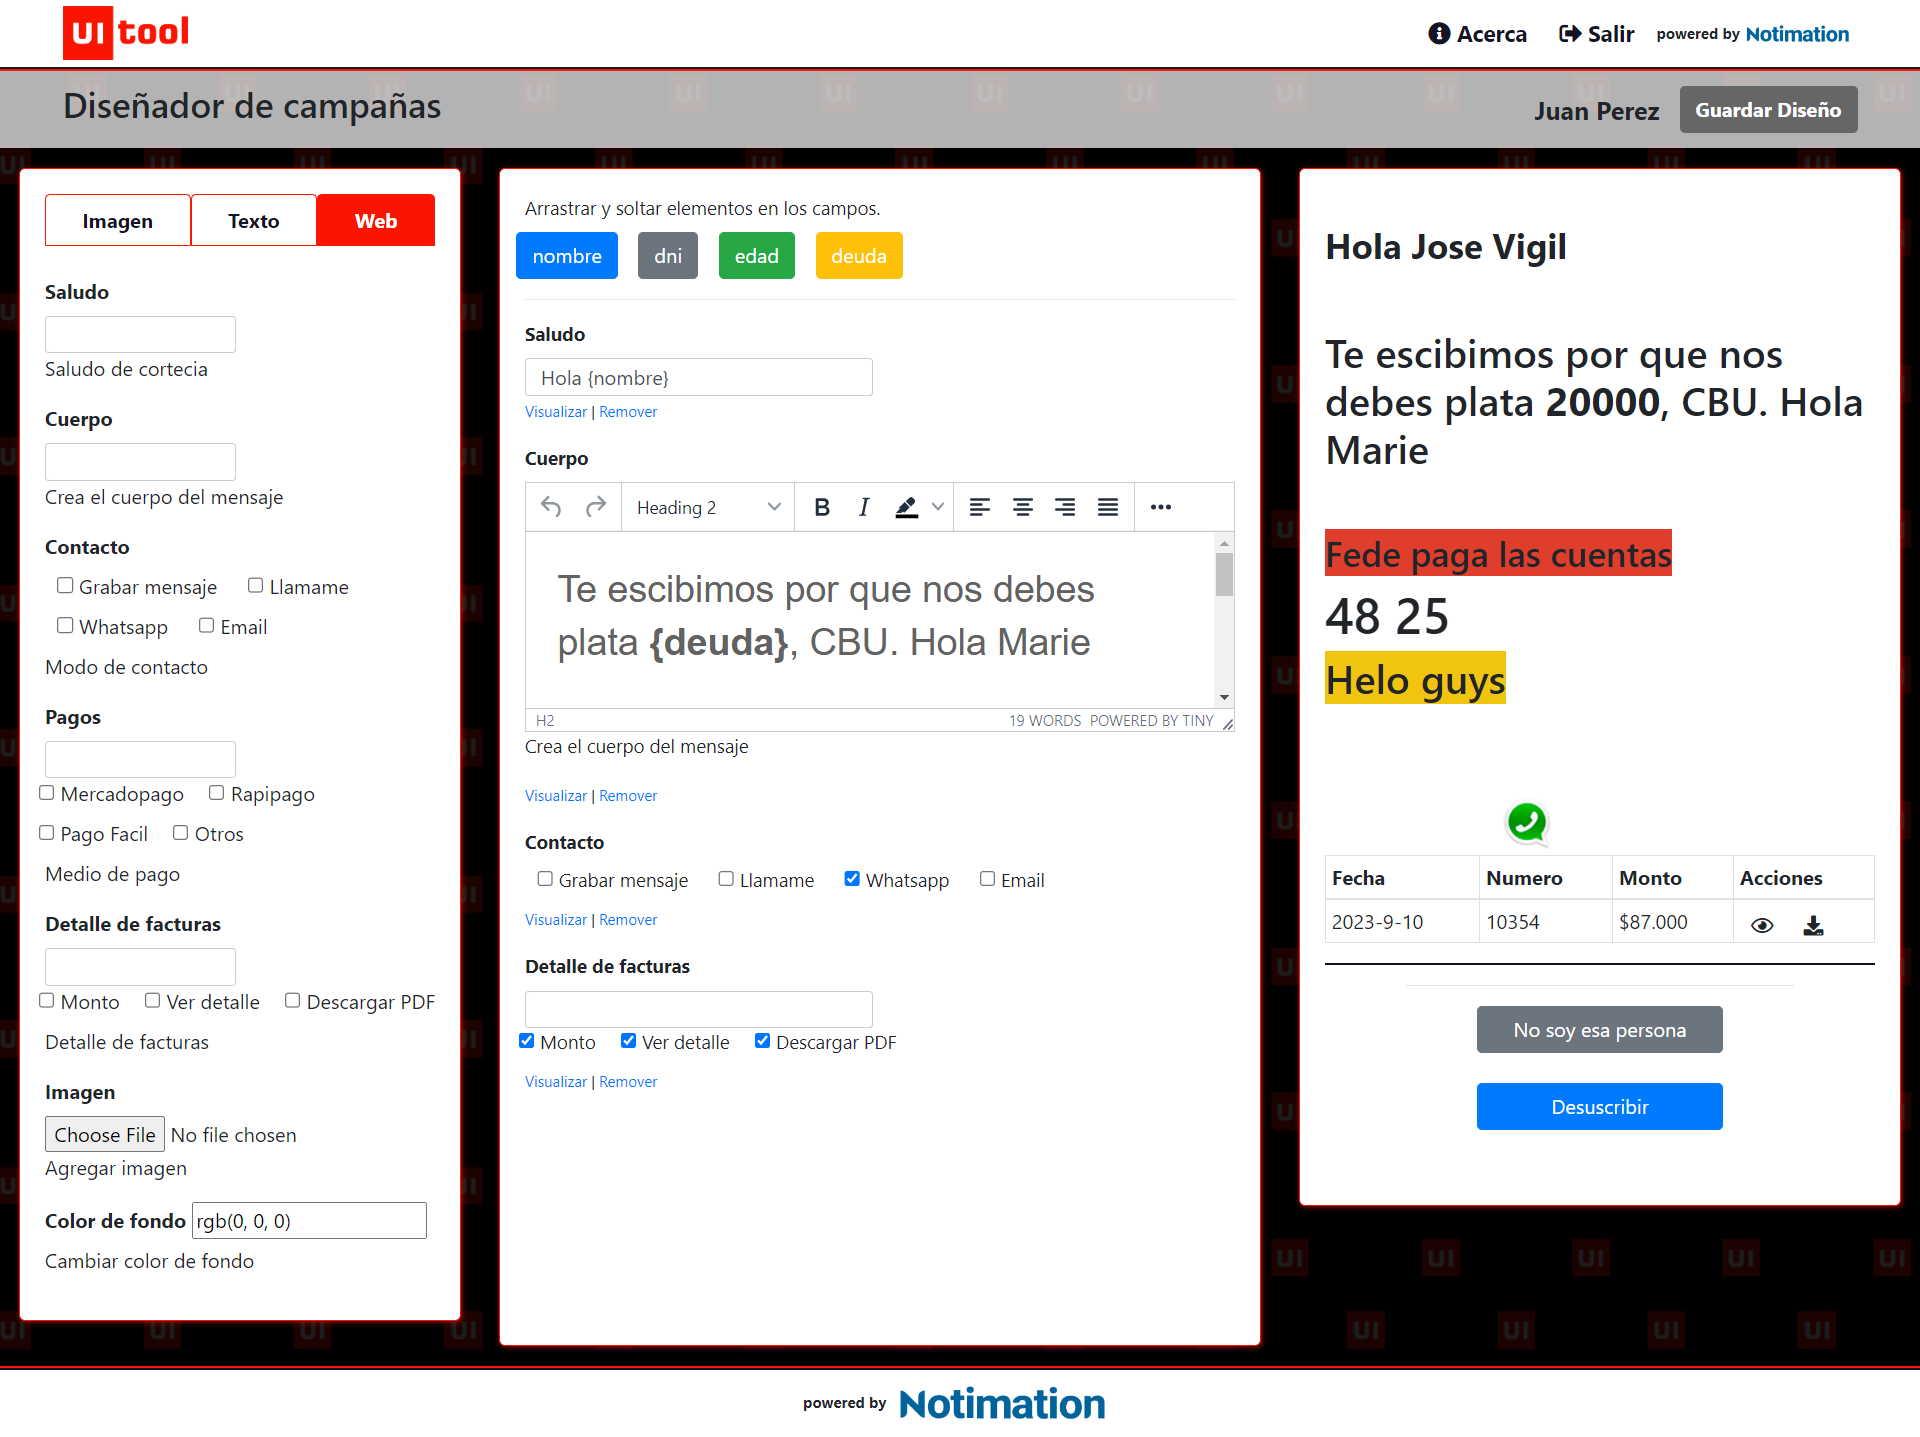Viewport: 1920px width, 1437px height.
Task: Show more toolbar options with ellipsis
Action: point(1160,507)
